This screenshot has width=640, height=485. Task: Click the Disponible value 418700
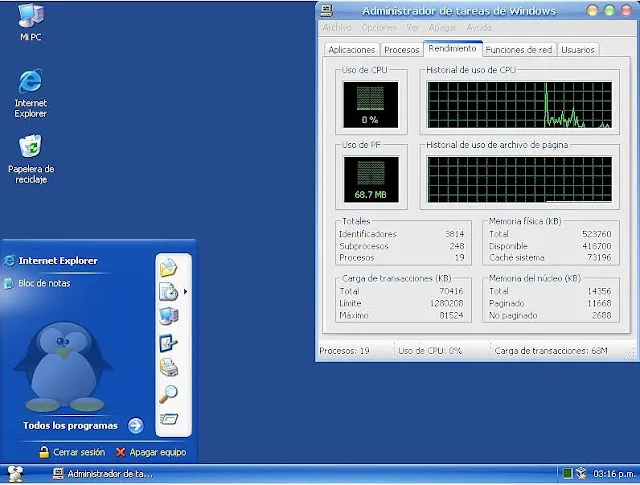point(597,246)
